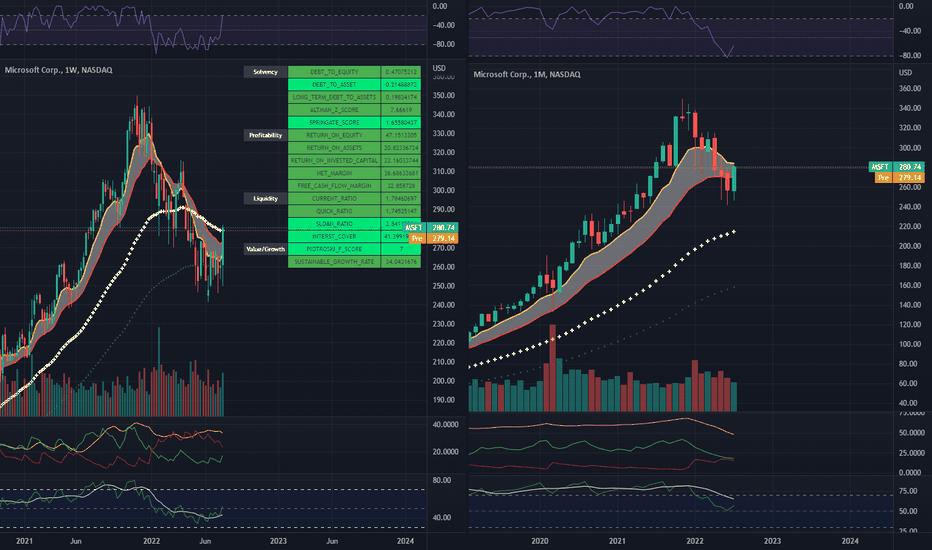Screen dimensions: 932x550
Task: Click the 0.47075212 debt-to-equity value
Action: point(401,72)
